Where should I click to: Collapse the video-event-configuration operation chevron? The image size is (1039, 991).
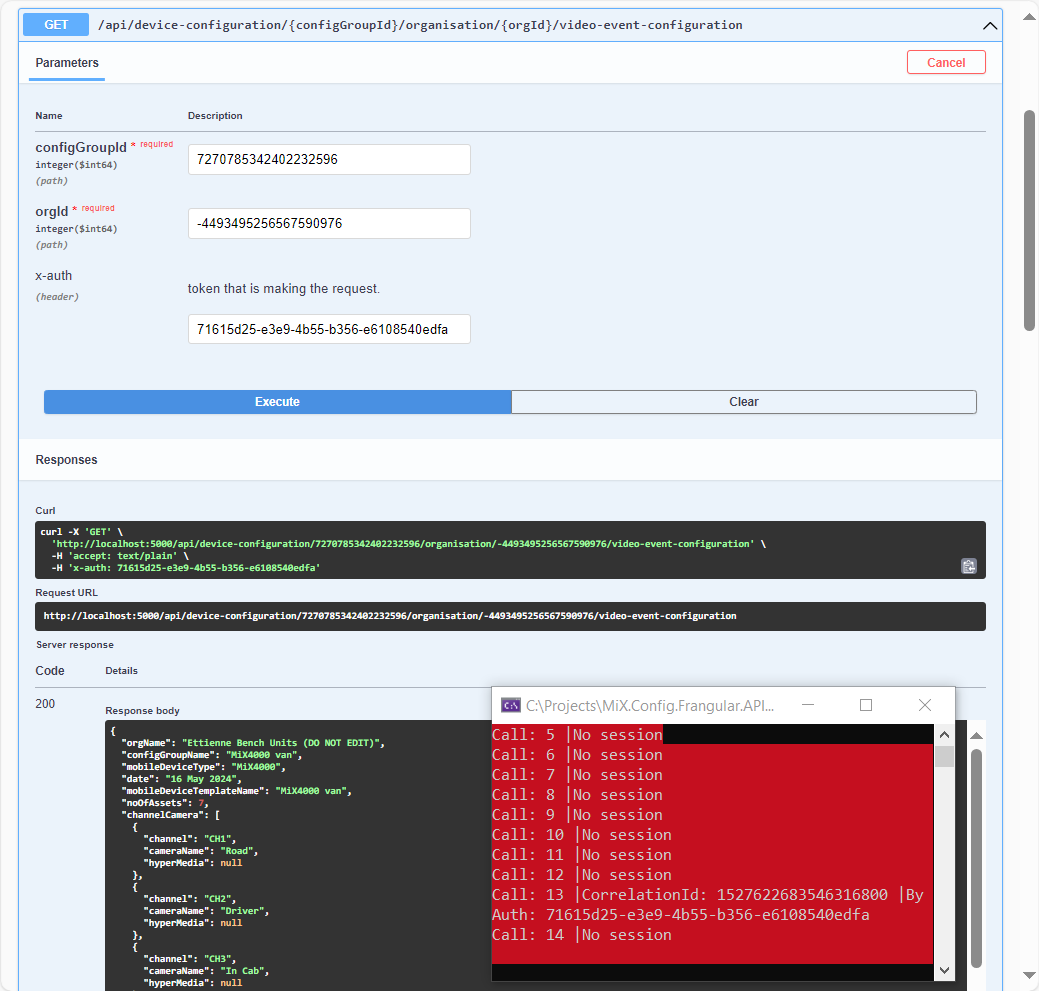click(990, 26)
